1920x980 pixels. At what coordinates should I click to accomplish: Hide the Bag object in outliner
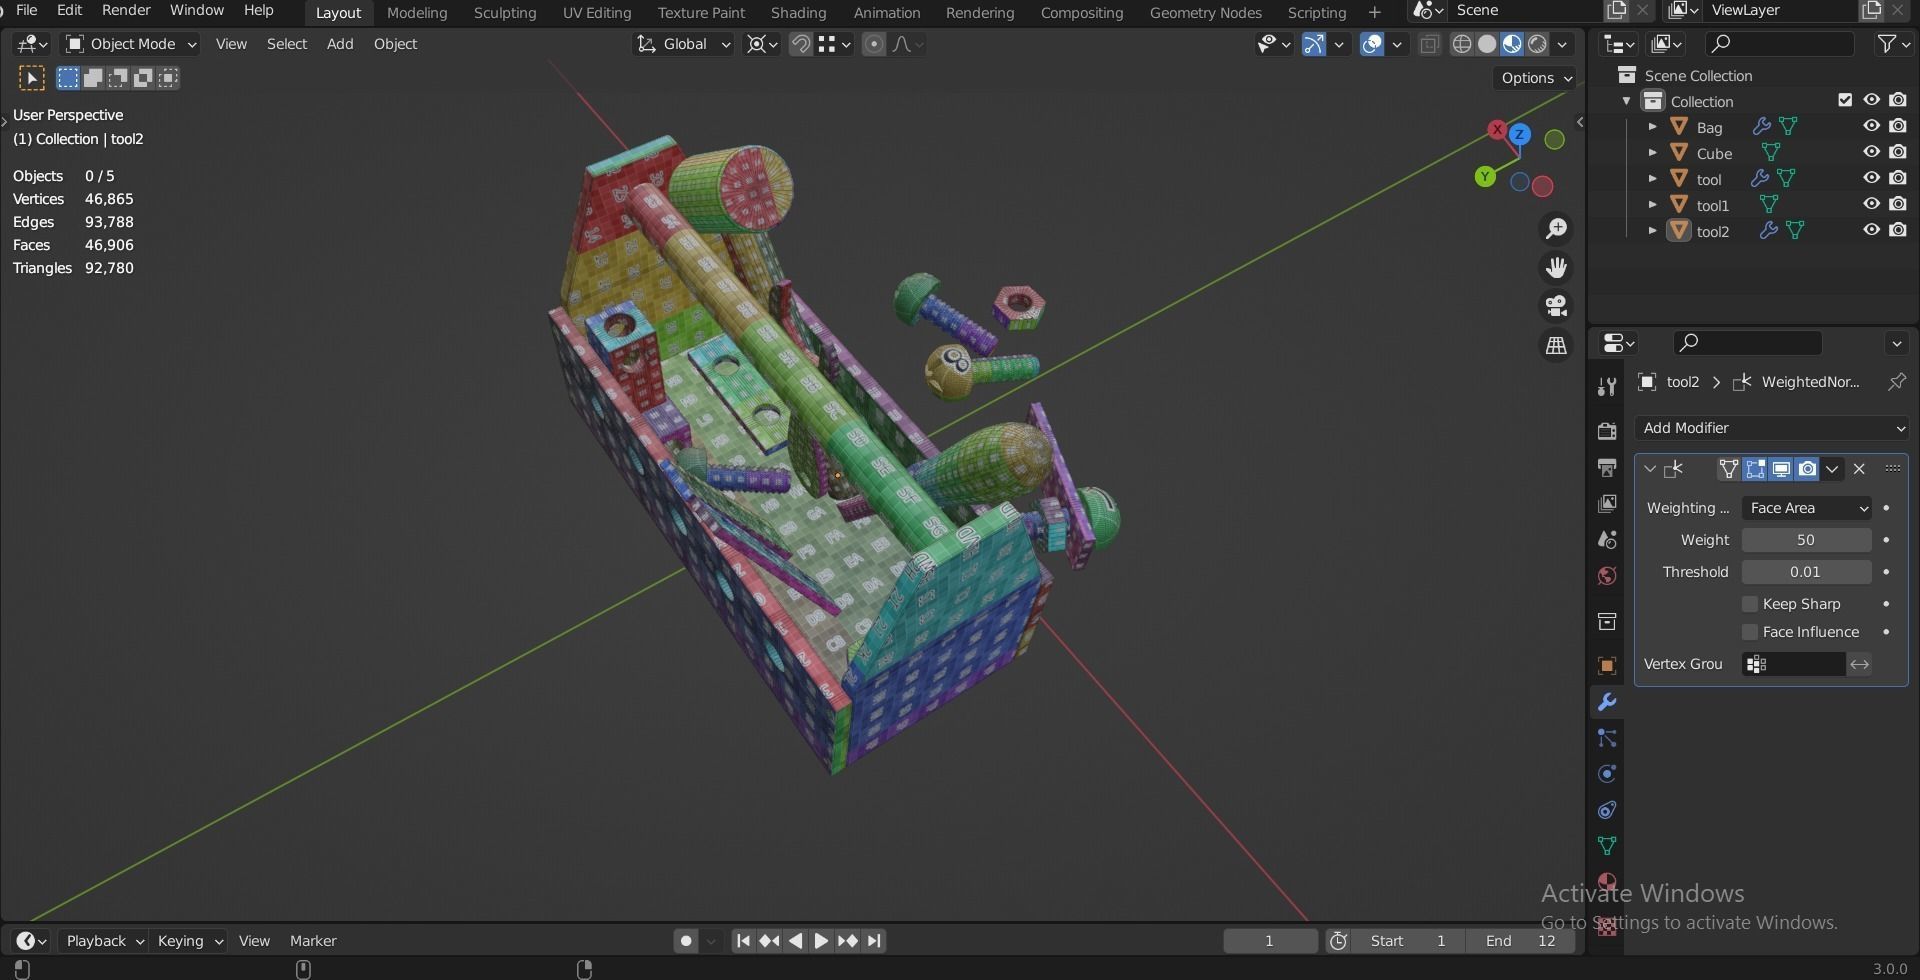tap(1871, 127)
